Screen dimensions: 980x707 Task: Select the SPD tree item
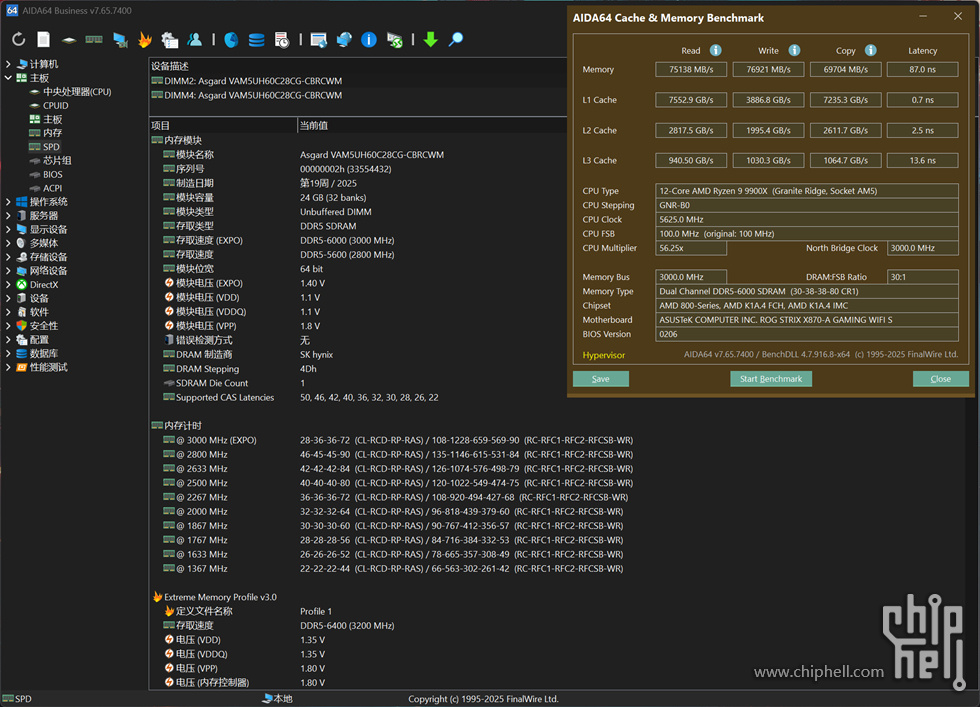point(51,147)
